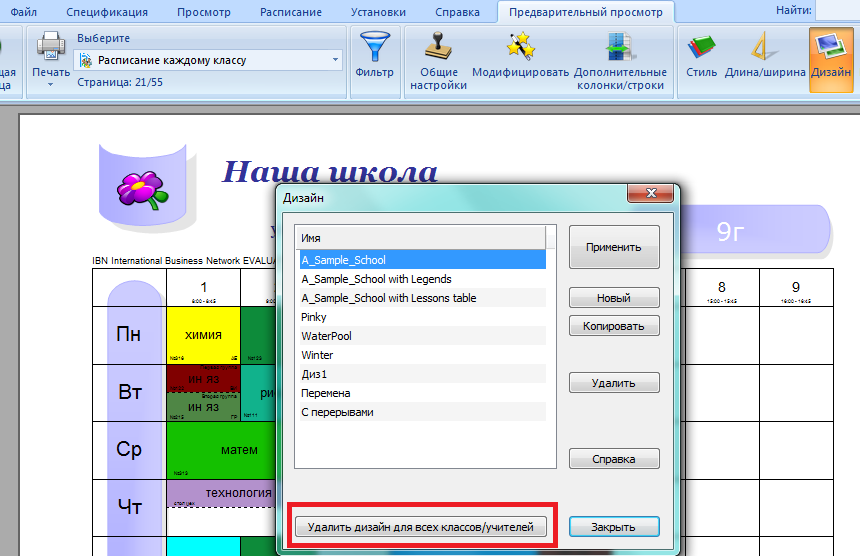Screen dimensions: 860x556
Task: Click Удалить дизайн для всех классов/учителей
Action: [420, 527]
